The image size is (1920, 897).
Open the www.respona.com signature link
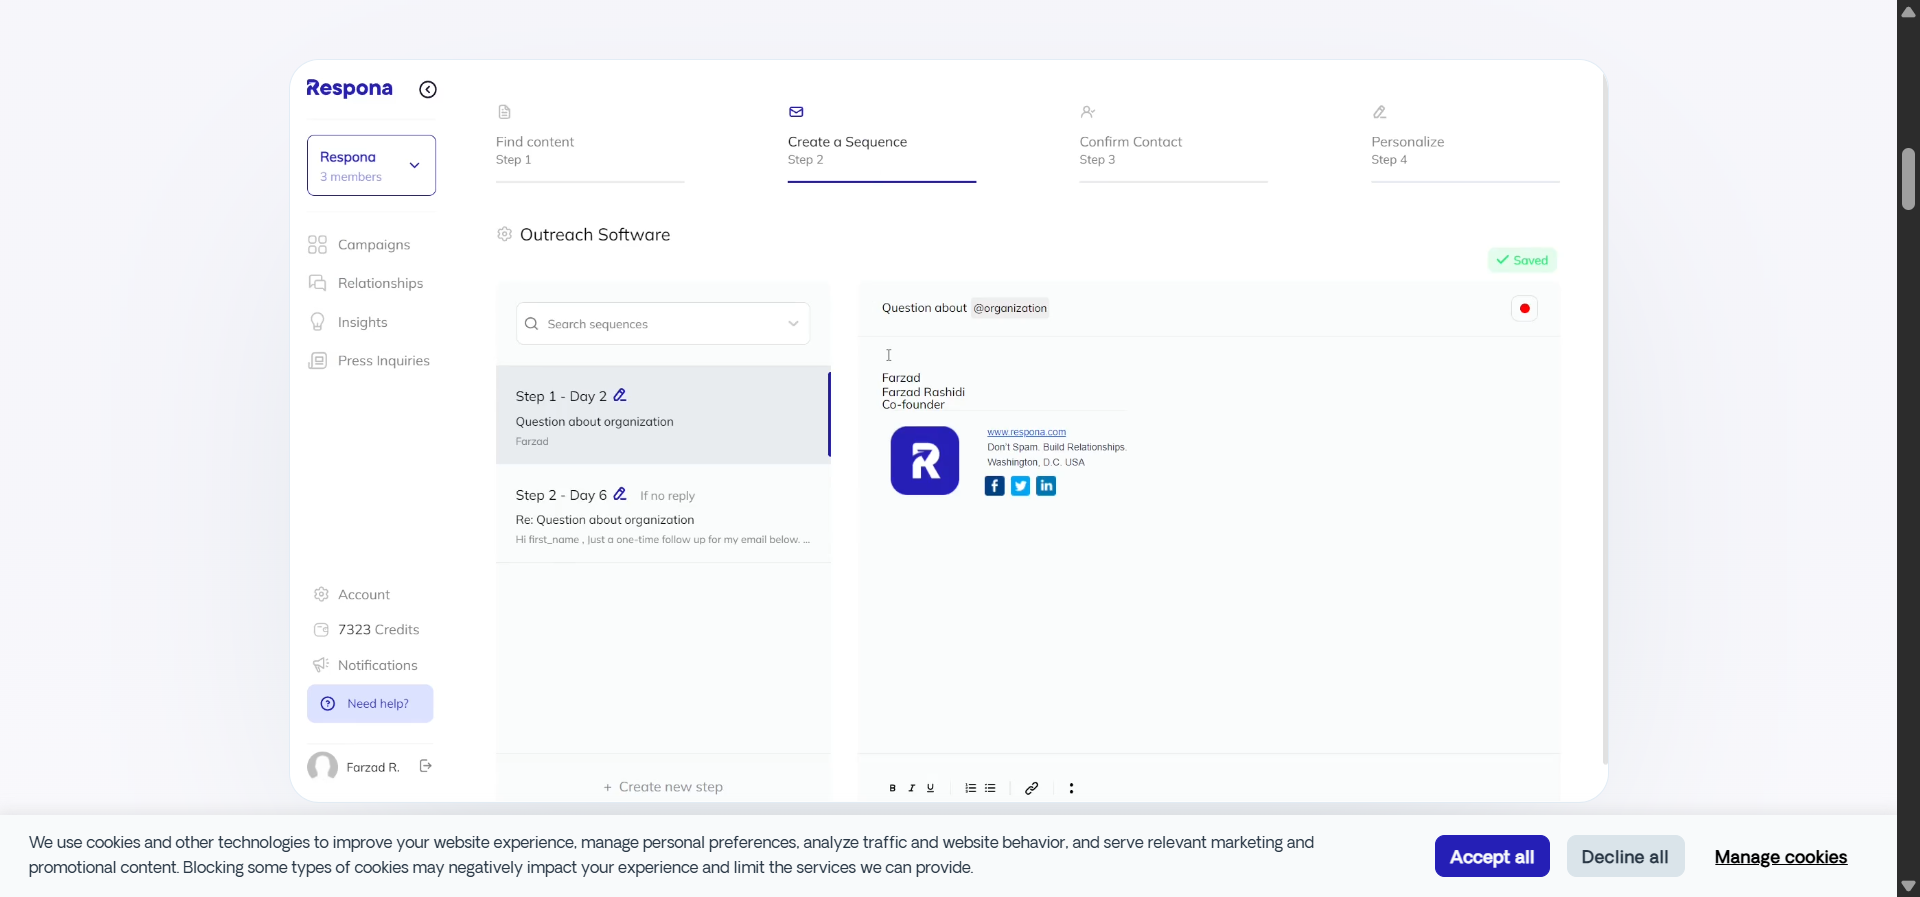(x=1026, y=432)
